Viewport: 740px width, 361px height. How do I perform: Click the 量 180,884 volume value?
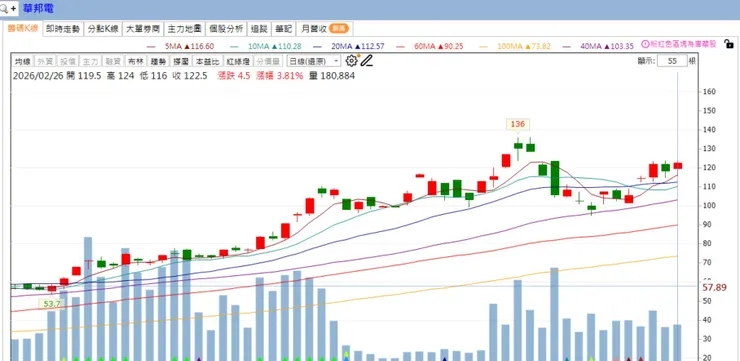332,76
